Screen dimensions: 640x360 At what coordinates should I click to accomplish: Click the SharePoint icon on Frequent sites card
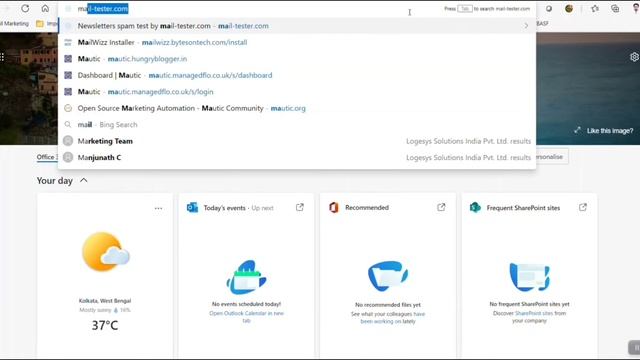pos(475,207)
